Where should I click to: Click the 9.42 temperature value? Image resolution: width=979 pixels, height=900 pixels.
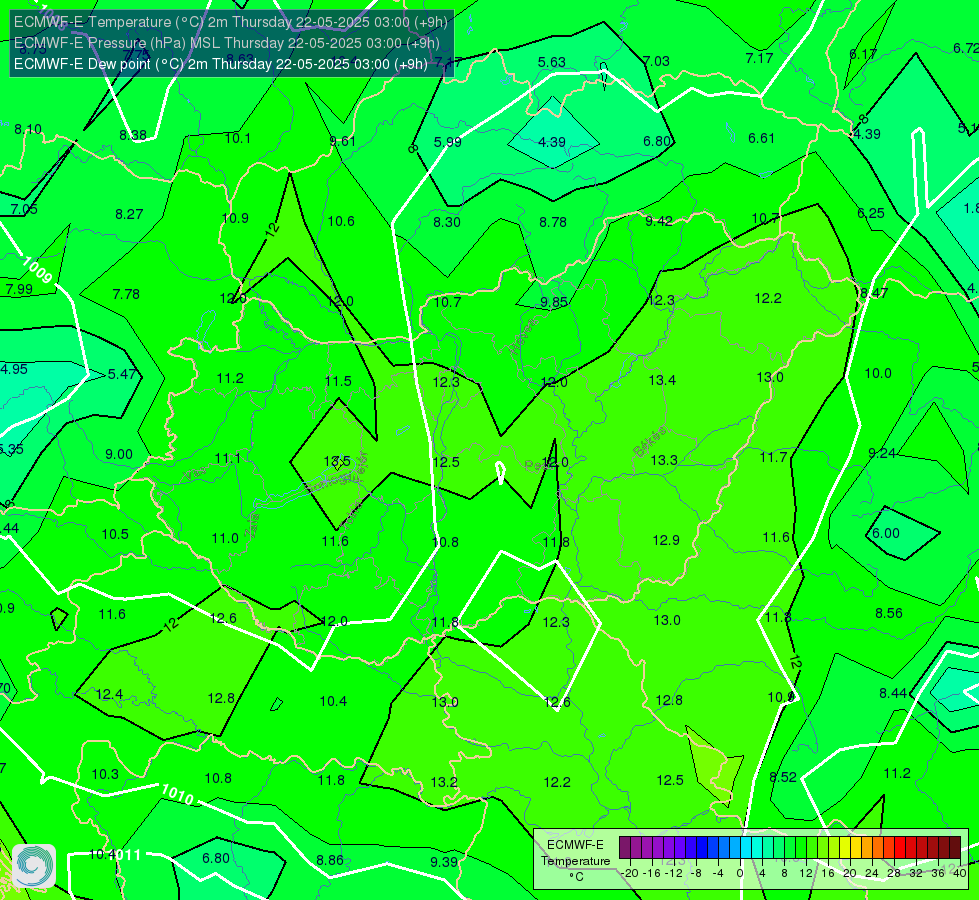coord(659,221)
